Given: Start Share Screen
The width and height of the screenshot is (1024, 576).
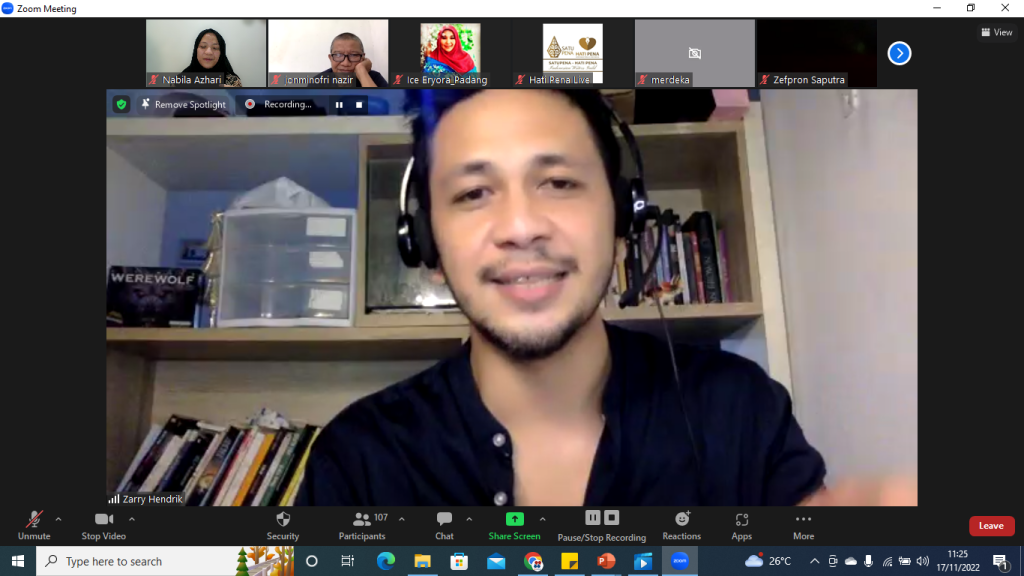Looking at the screenshot, I should click(x=515, y=526).
